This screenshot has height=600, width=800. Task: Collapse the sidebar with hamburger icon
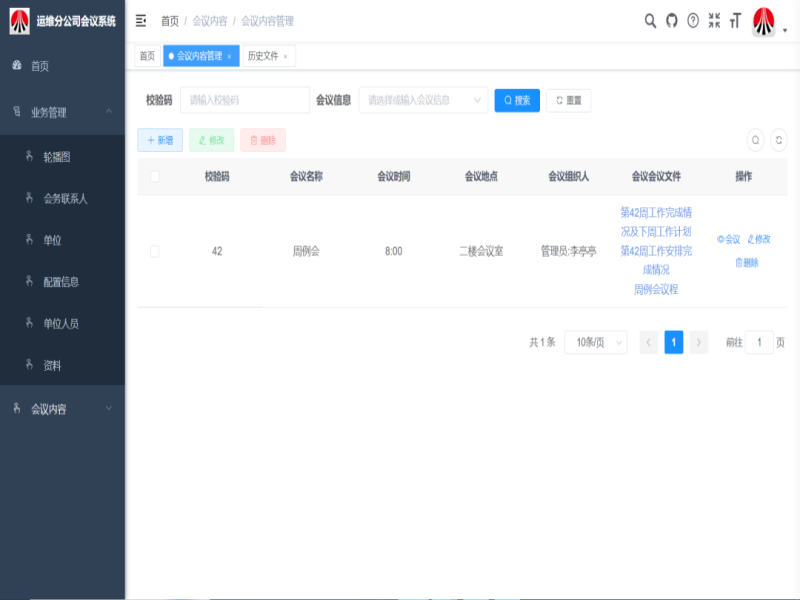(x=141, y=21)
